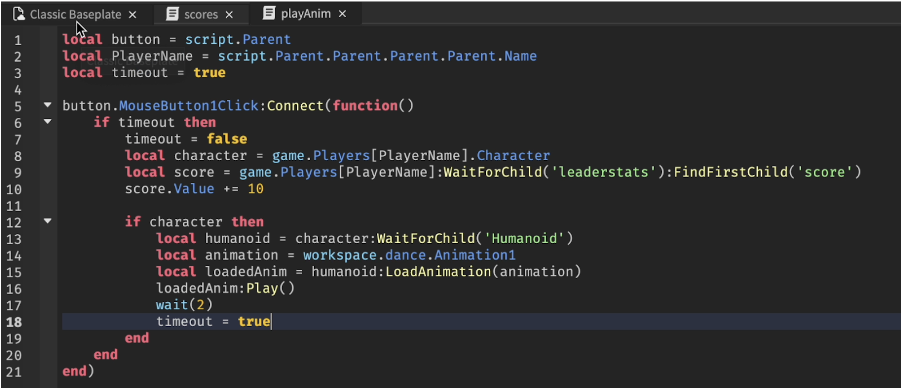Open the scores script tab
This screenshot has width=901, height=388.
(201, 14)
